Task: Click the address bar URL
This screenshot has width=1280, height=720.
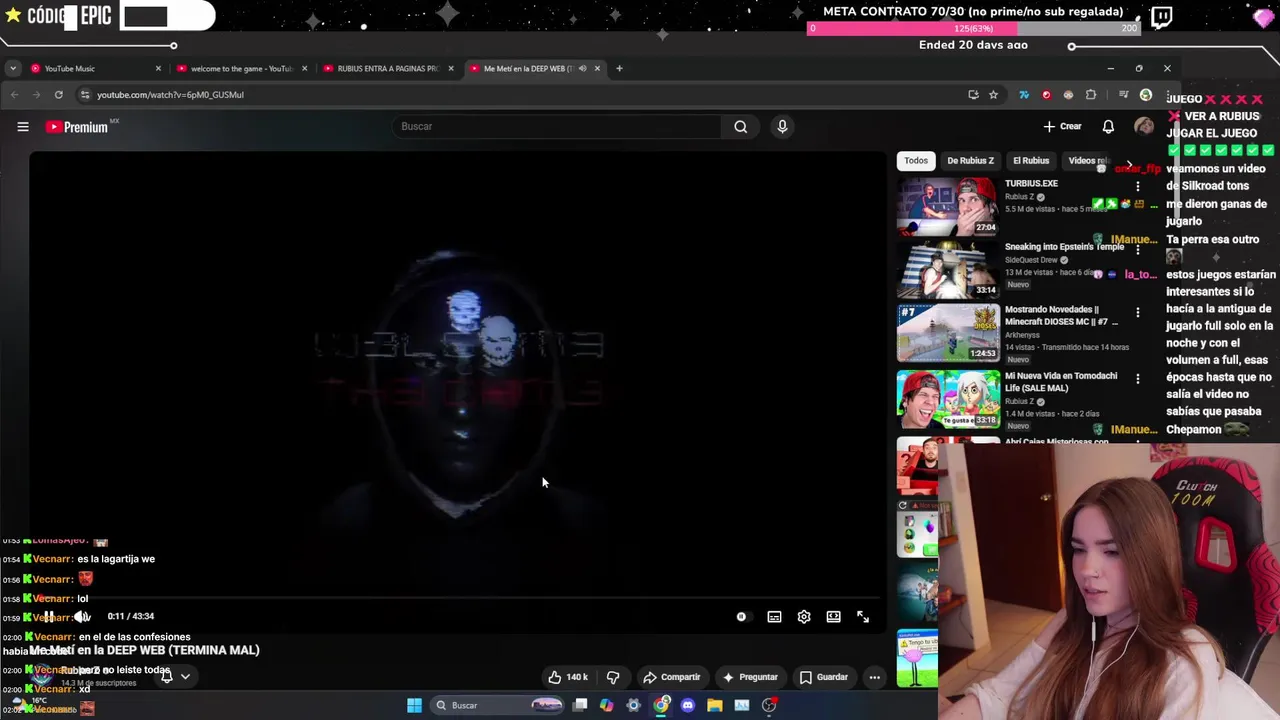Action: pyautogui.click(x=170, y=95)
